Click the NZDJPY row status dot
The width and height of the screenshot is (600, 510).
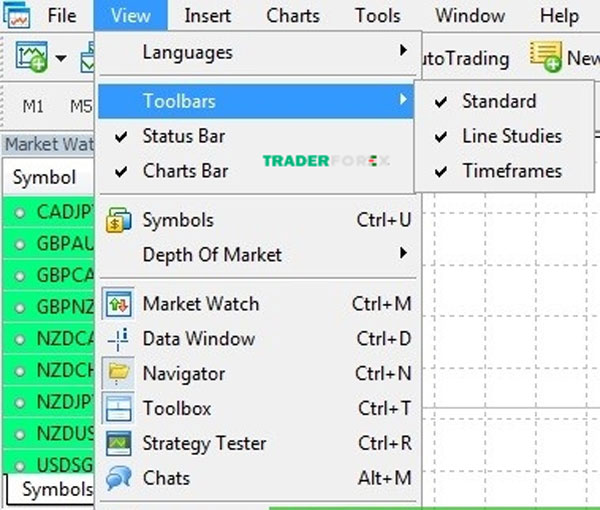point(19,403)
